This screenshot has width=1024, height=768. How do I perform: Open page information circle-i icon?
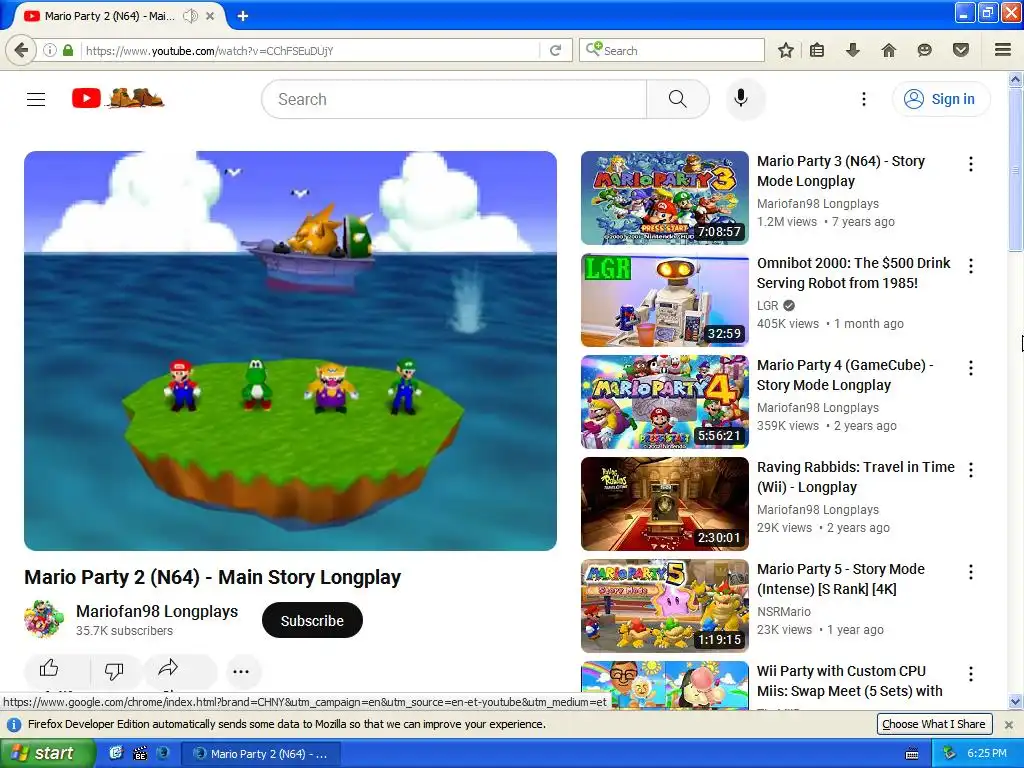tap(50, 50)
